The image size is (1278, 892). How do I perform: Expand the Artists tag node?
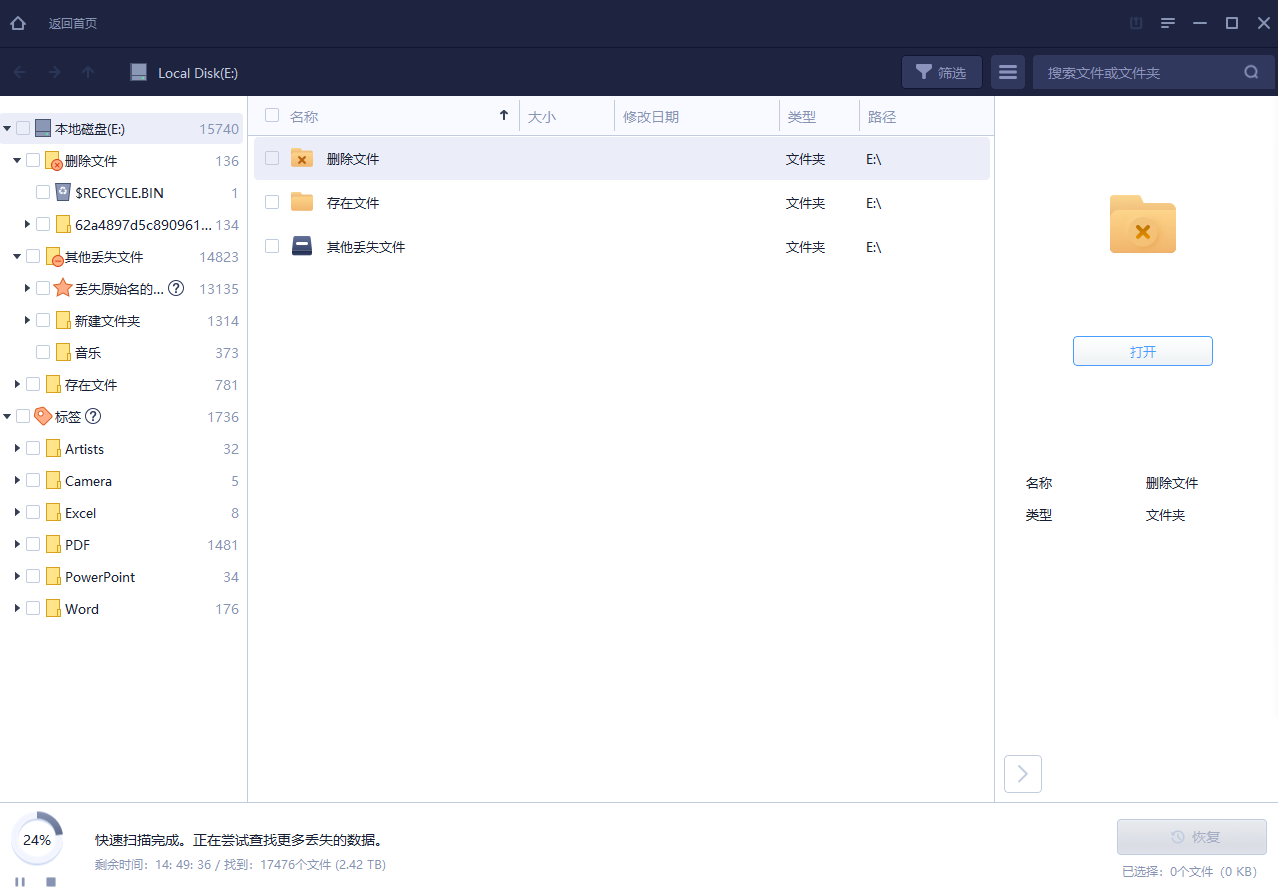click(x=17, y=448)
